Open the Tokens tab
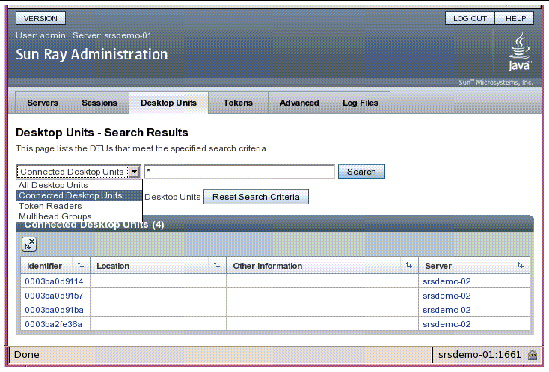This screenshot has height=372, width=549. click(238, 103)
